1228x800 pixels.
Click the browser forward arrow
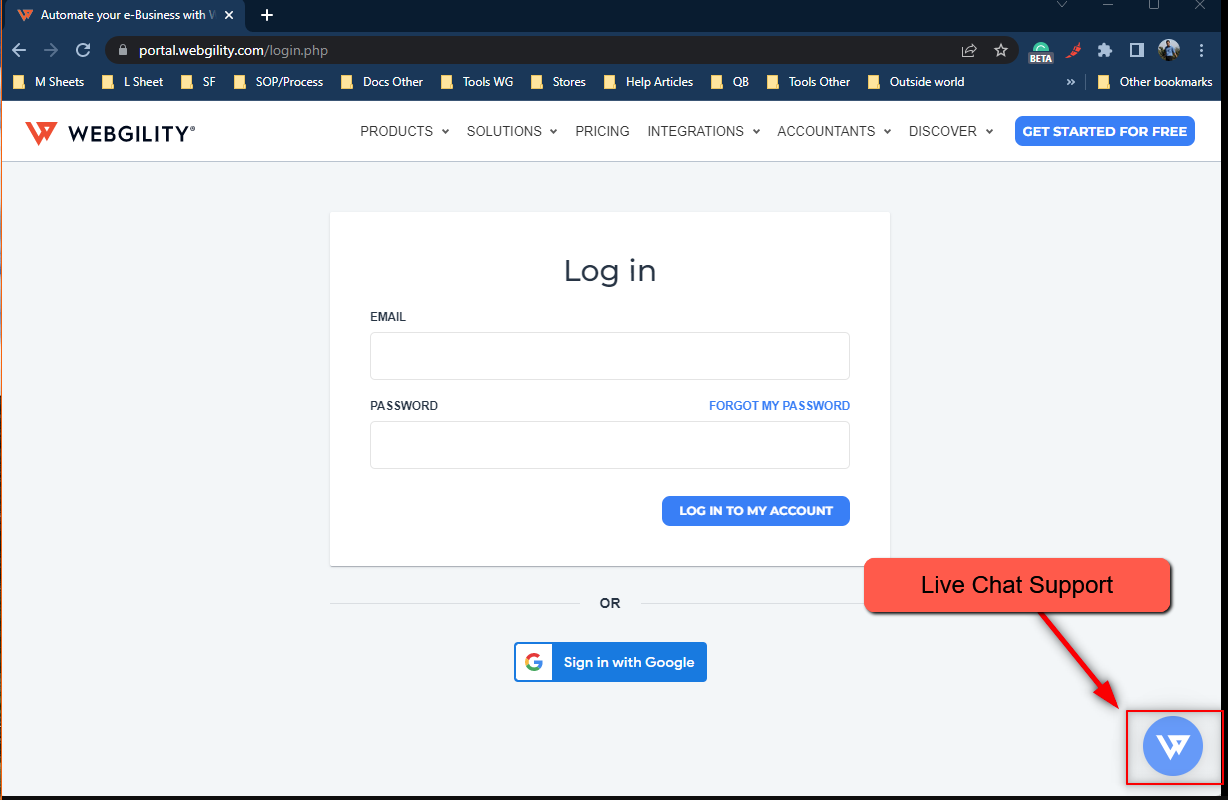point(51,50)
